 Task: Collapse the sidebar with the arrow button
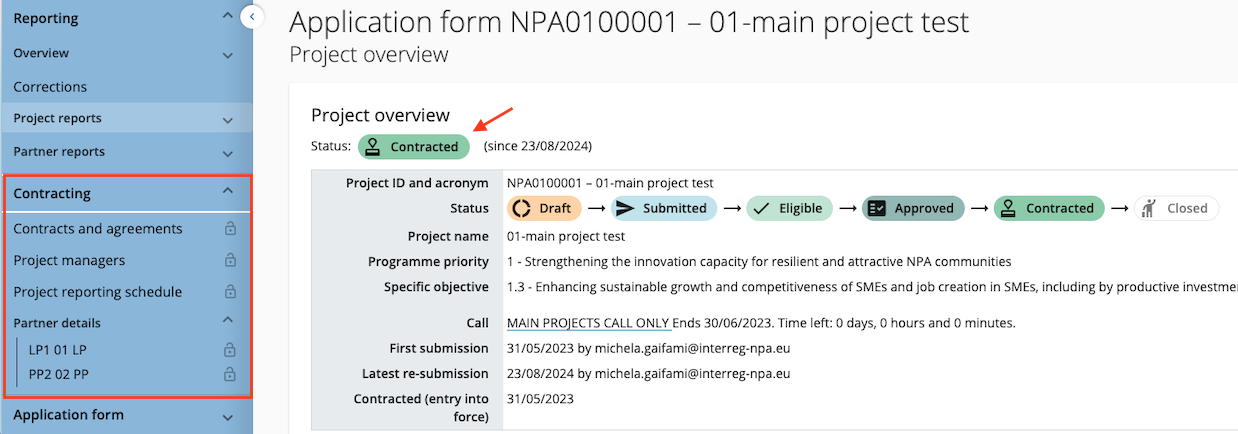point(252,16)
